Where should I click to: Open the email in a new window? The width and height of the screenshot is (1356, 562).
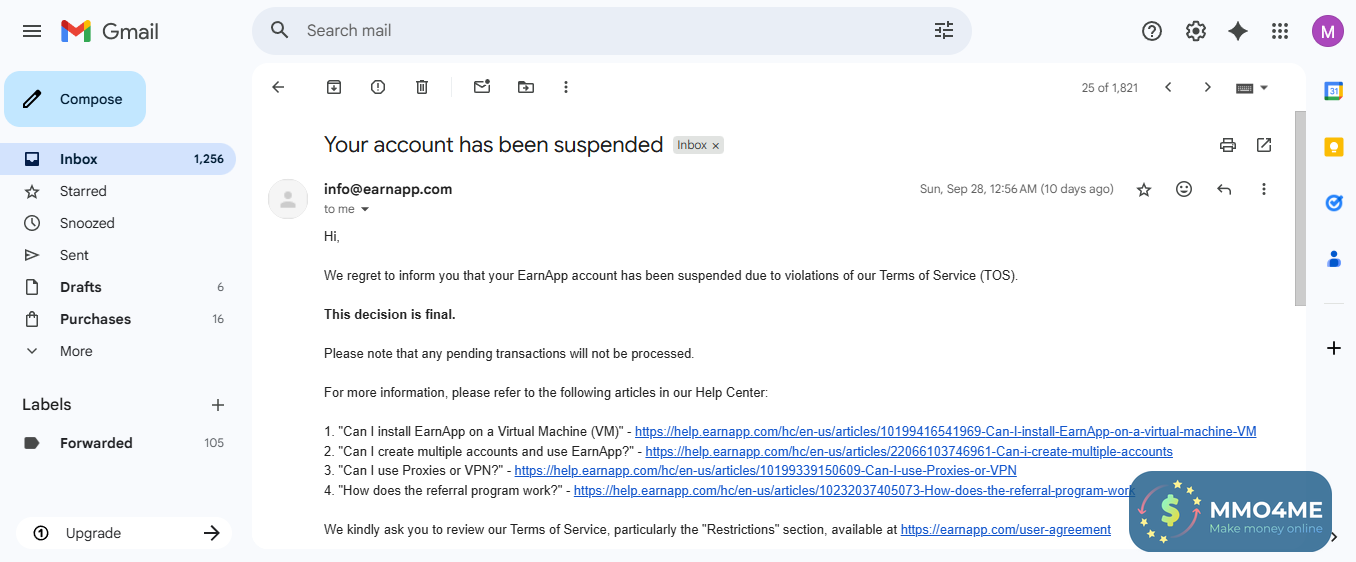(1264, 145)
